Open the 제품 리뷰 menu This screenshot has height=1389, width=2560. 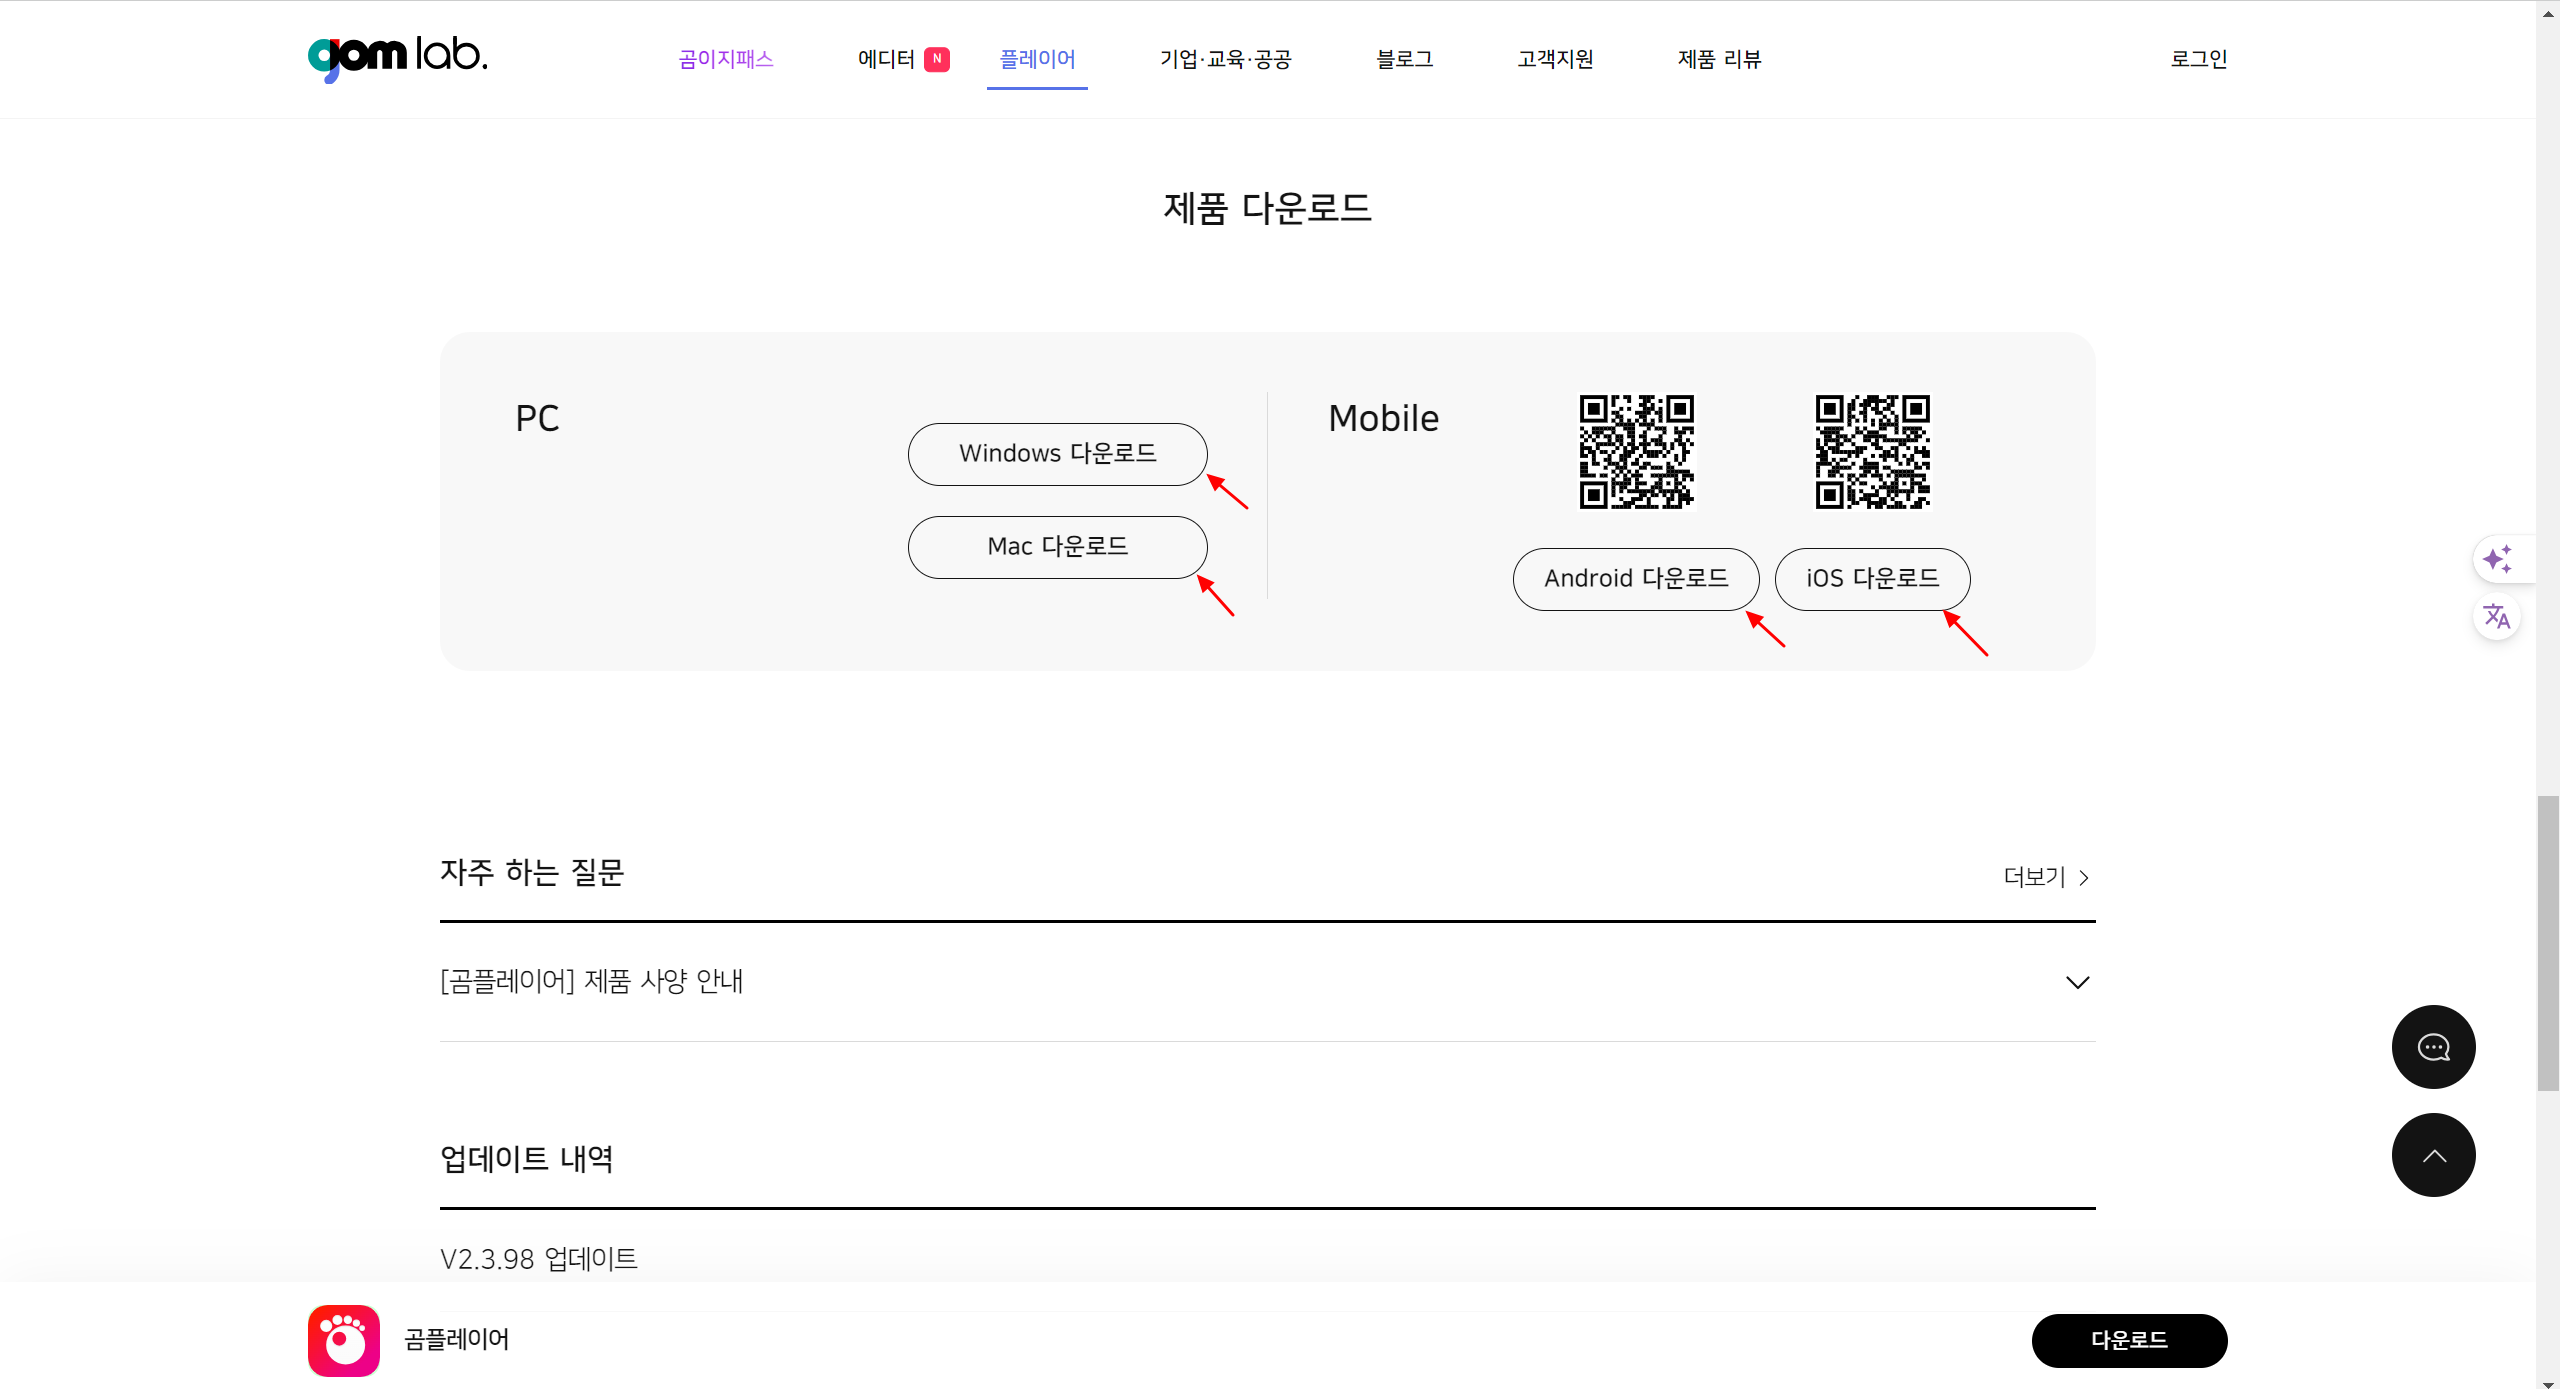(x=1719, y=59)
